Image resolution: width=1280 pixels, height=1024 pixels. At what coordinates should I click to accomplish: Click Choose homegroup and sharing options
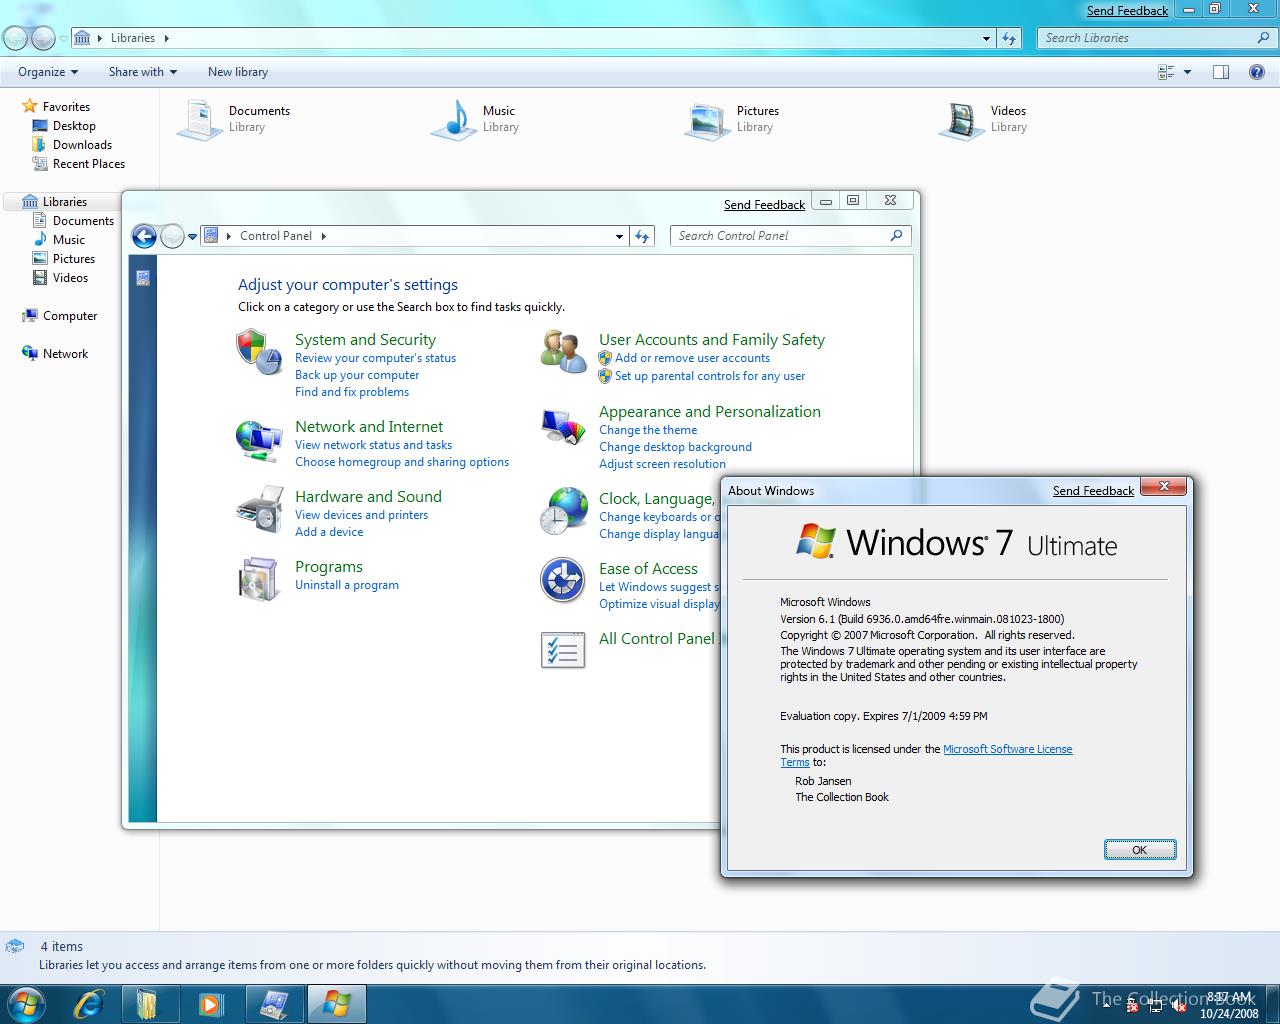402,462
